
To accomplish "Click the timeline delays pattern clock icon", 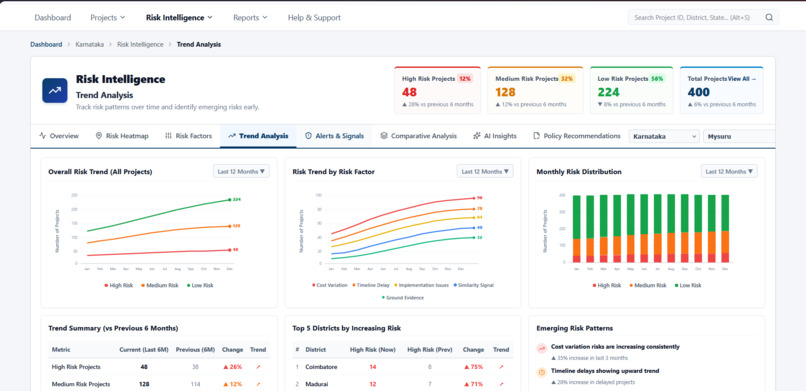I will [542, 373].
